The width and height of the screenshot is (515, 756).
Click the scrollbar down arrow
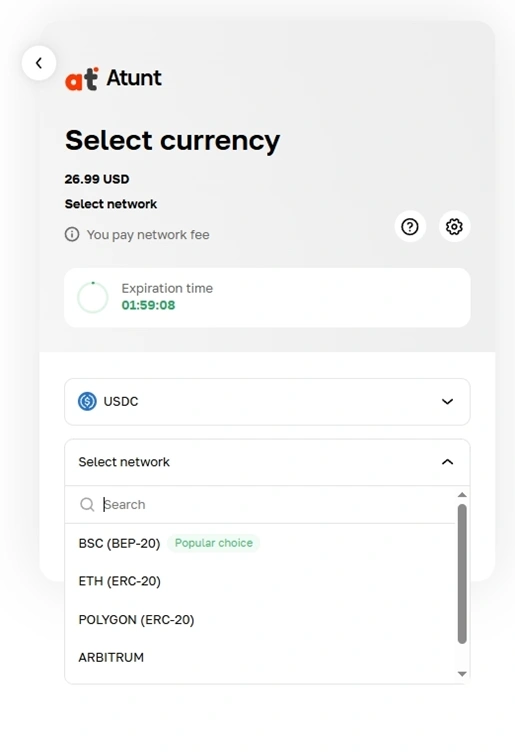(x=462, y=674)
